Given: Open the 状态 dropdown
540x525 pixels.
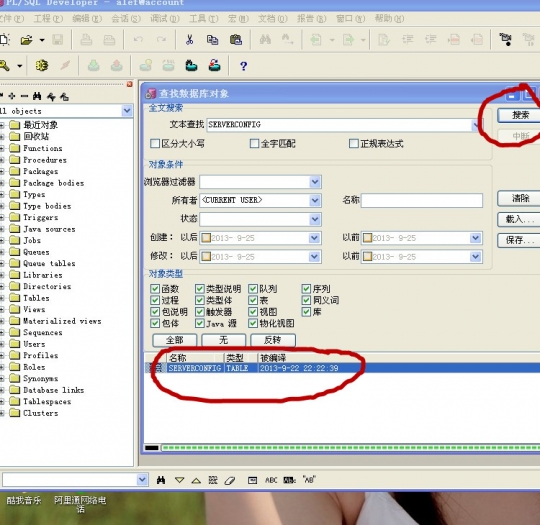Looking at the screenshot, I should (x=315, y=219).
